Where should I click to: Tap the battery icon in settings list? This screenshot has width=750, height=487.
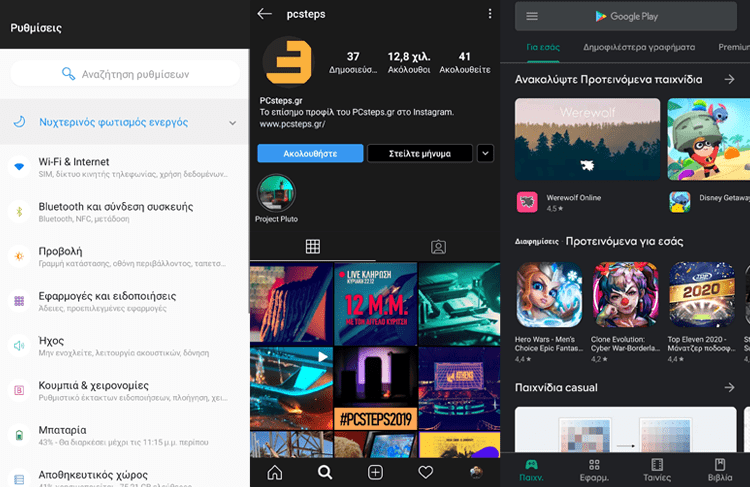[x=19, y=435]
